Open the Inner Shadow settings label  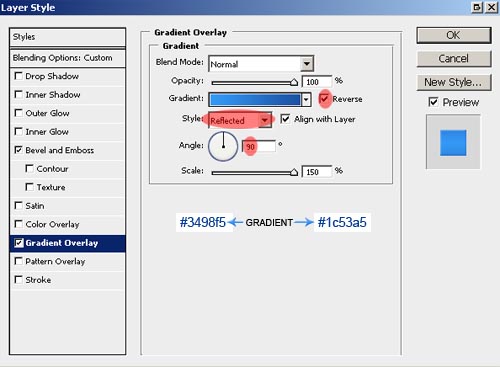coord(53,95)
